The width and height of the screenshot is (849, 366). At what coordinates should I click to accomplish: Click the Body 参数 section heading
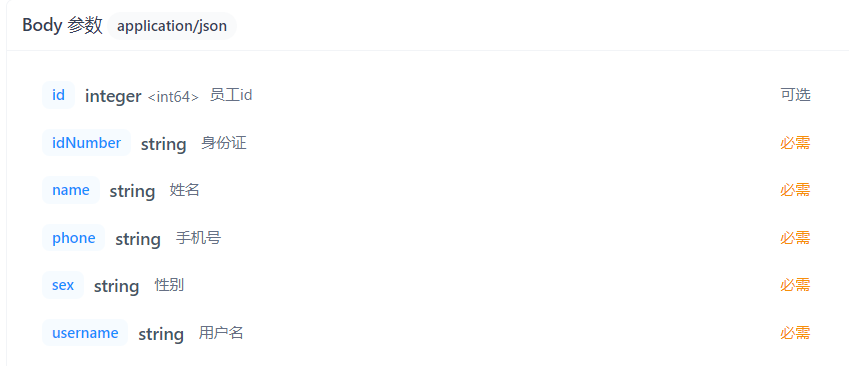pyautogui.click(x=62, y=25)
